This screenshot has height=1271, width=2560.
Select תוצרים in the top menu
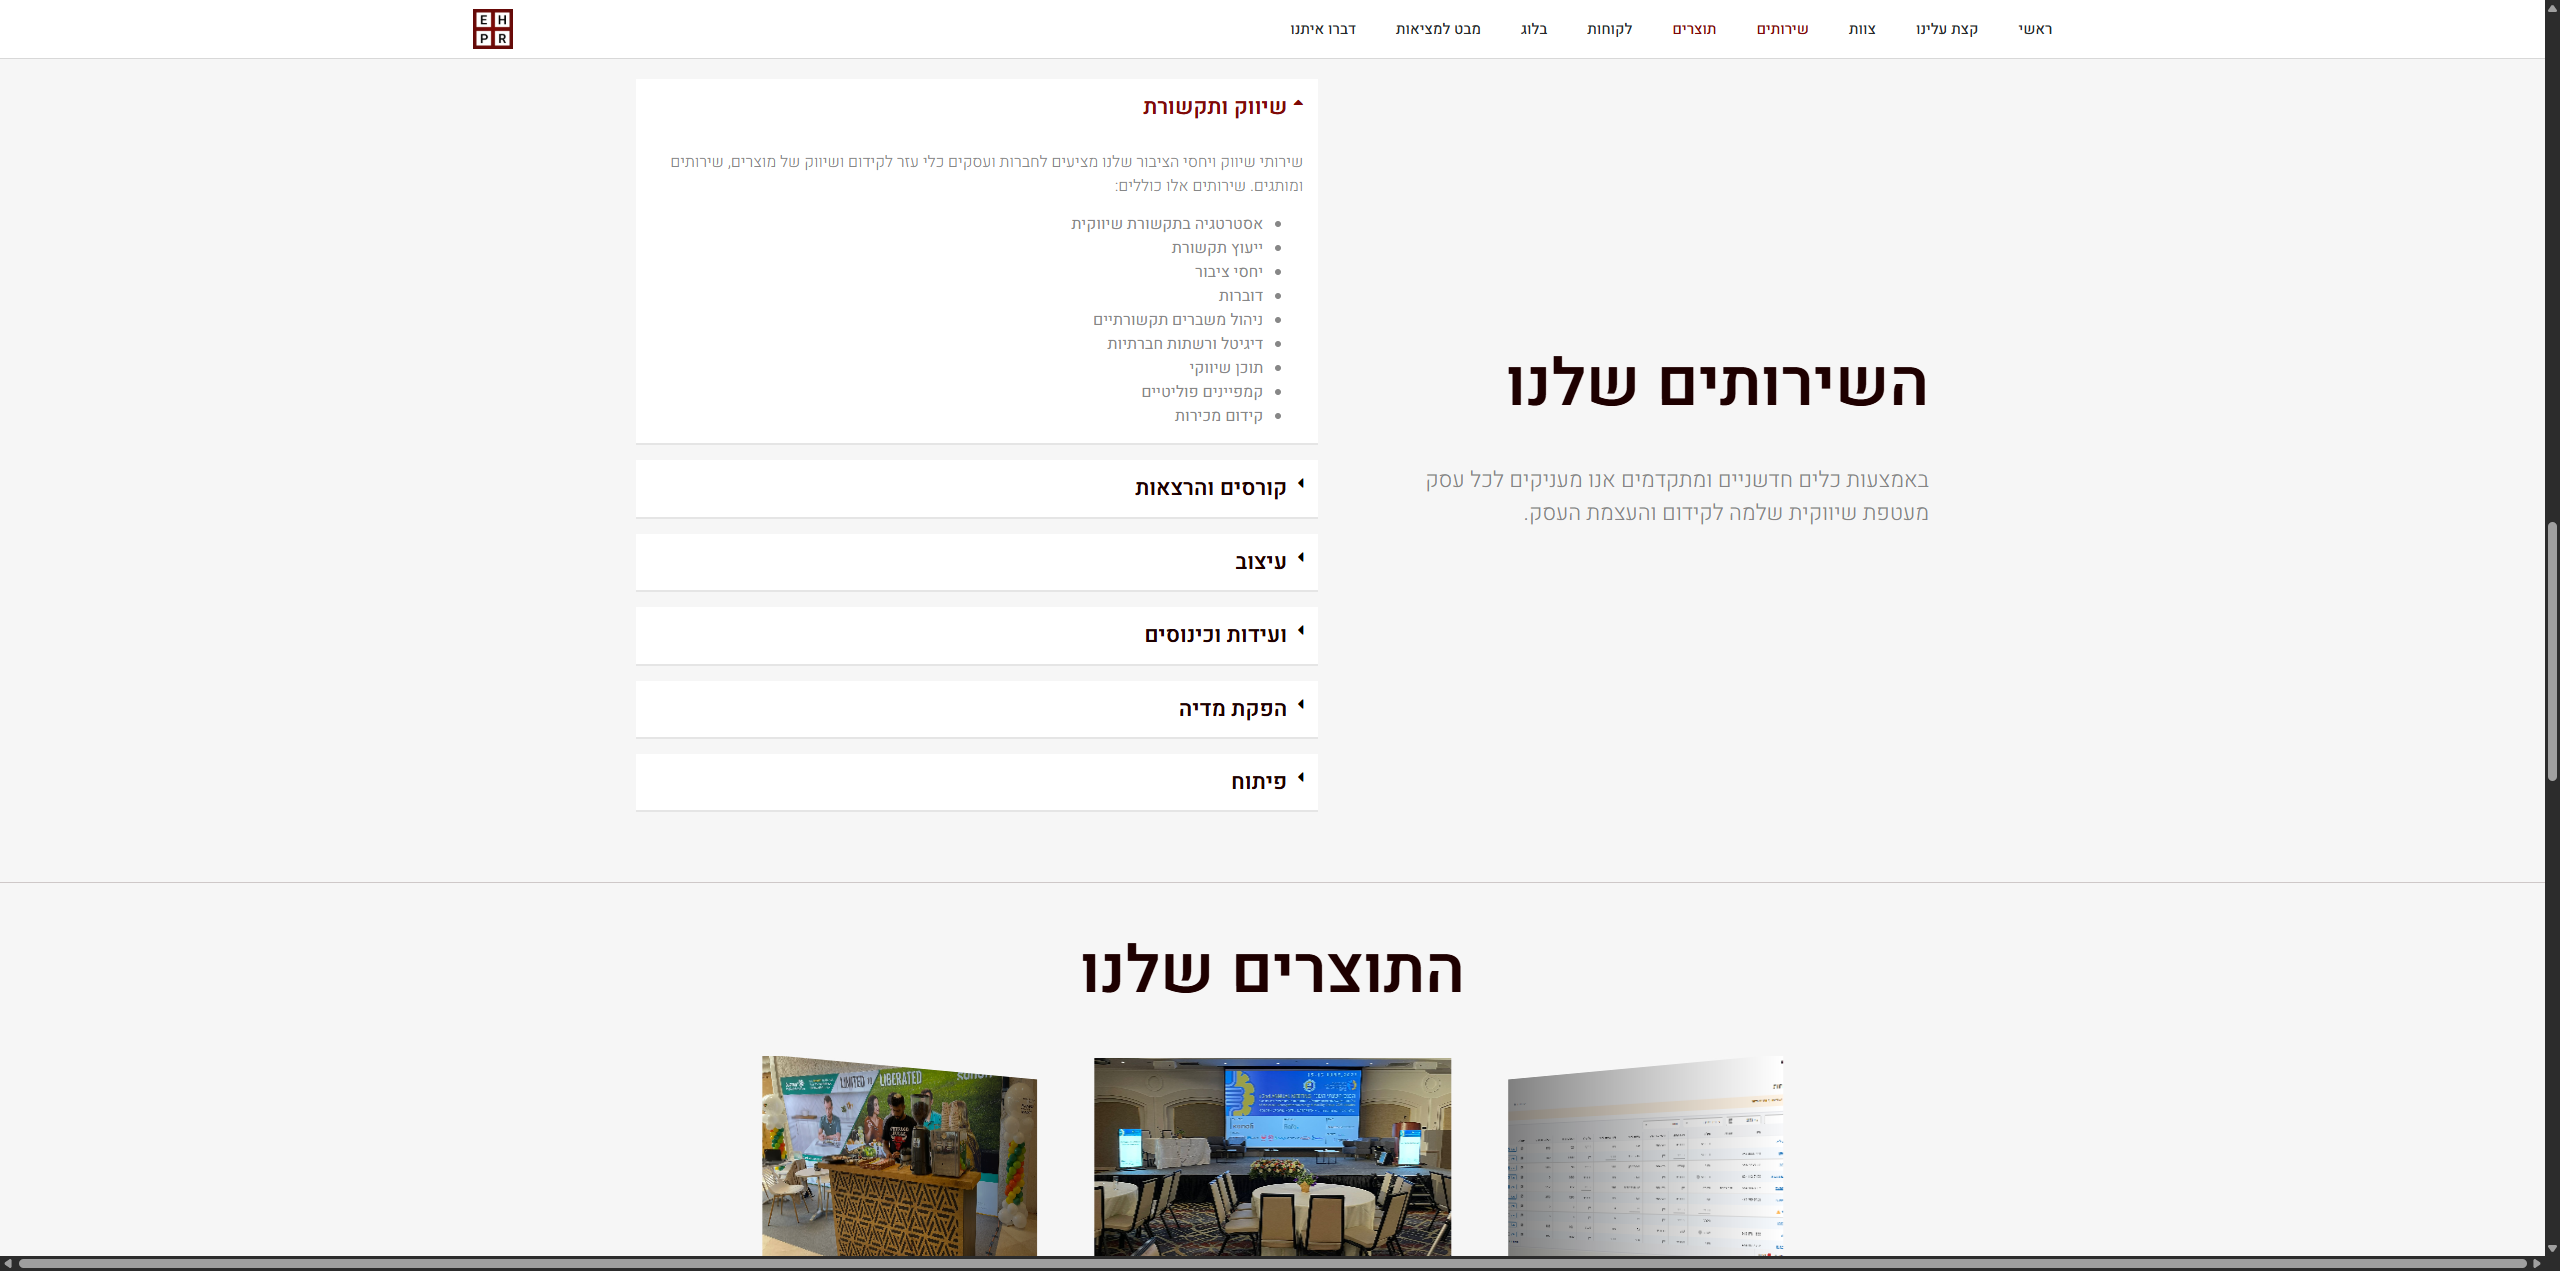click(x=1694, y=29)
